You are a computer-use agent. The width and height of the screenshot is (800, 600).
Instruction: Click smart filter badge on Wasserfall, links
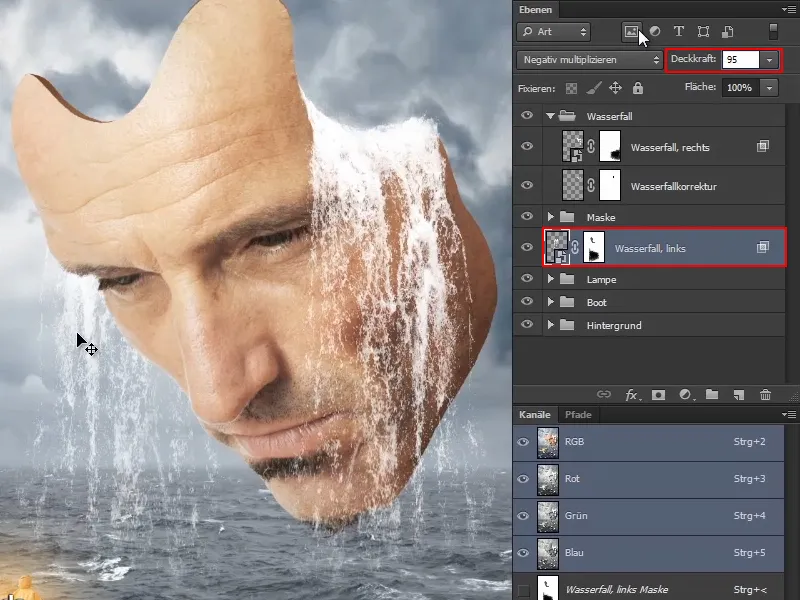tap(763, 247)
